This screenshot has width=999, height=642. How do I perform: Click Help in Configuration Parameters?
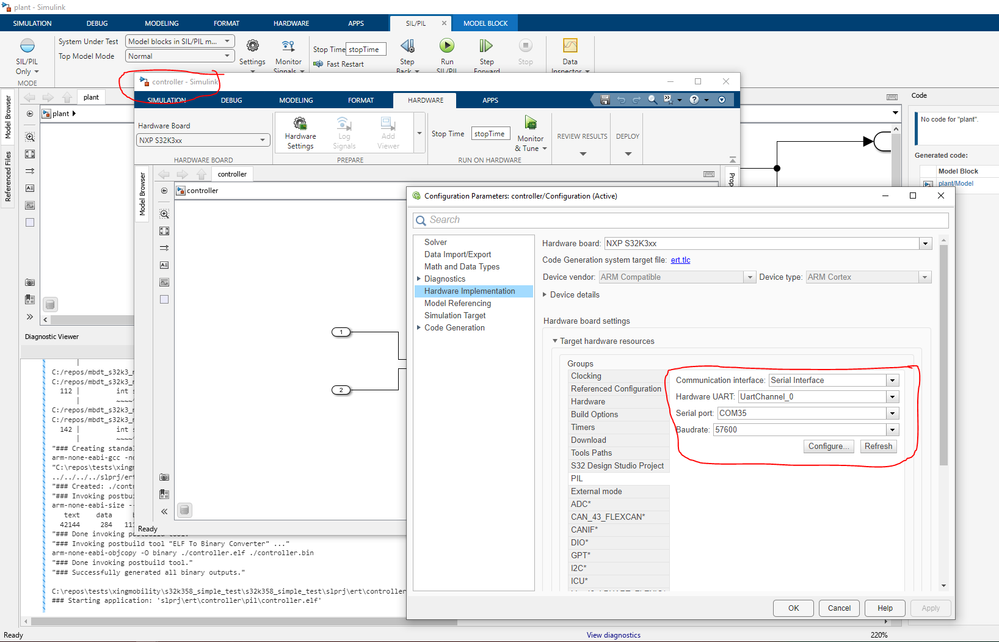click(x=885, y=608)
